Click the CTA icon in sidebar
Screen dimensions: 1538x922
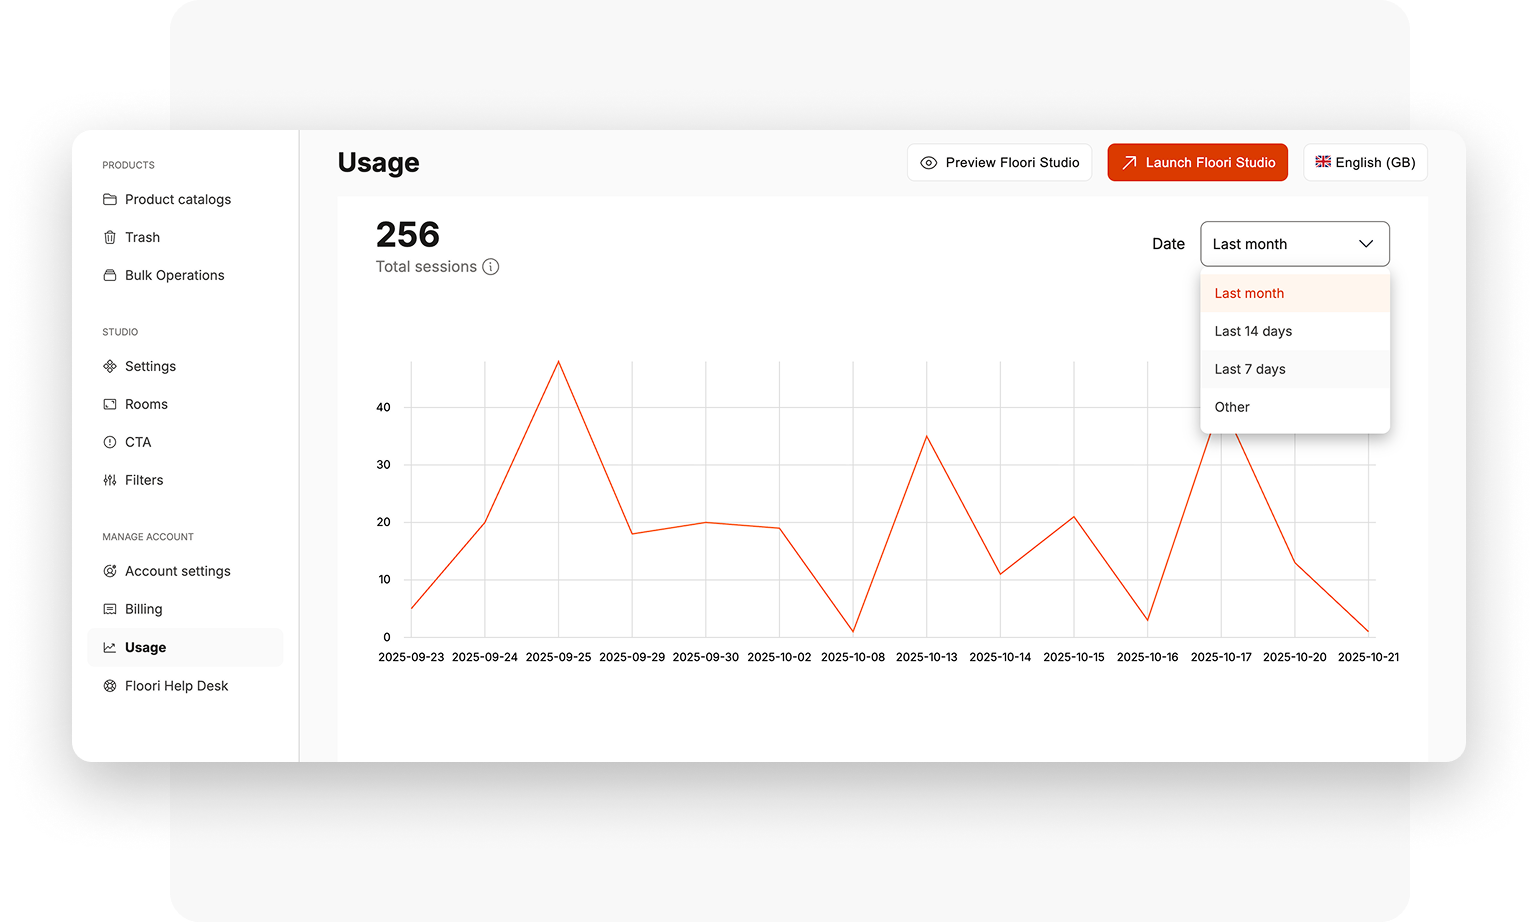click(x=110, y=442)
